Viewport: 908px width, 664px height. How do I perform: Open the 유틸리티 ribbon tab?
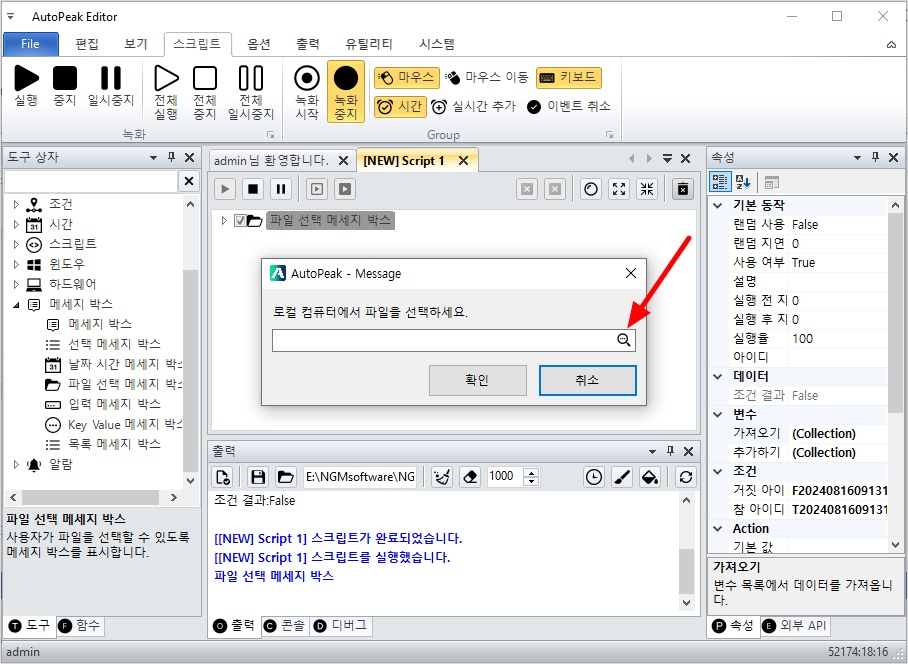click(x=369, y=44)
